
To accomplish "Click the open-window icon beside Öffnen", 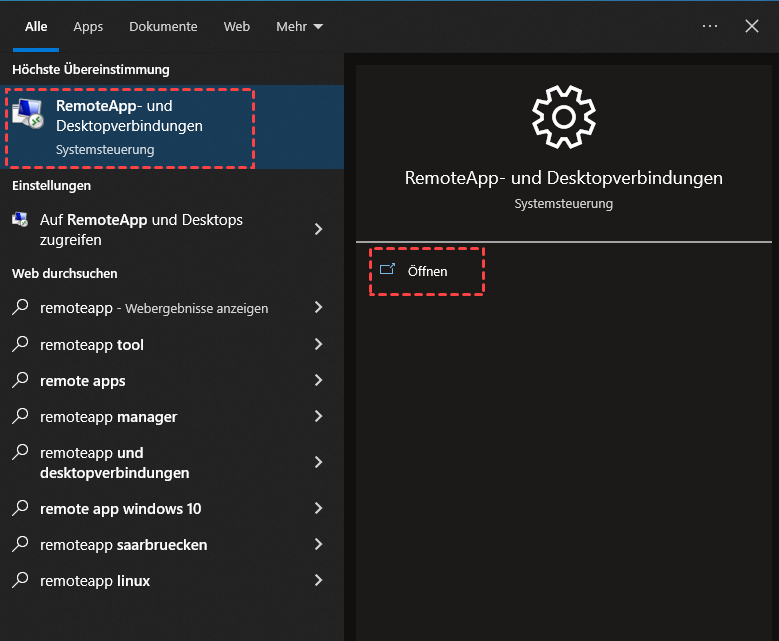I will (388, 270).
